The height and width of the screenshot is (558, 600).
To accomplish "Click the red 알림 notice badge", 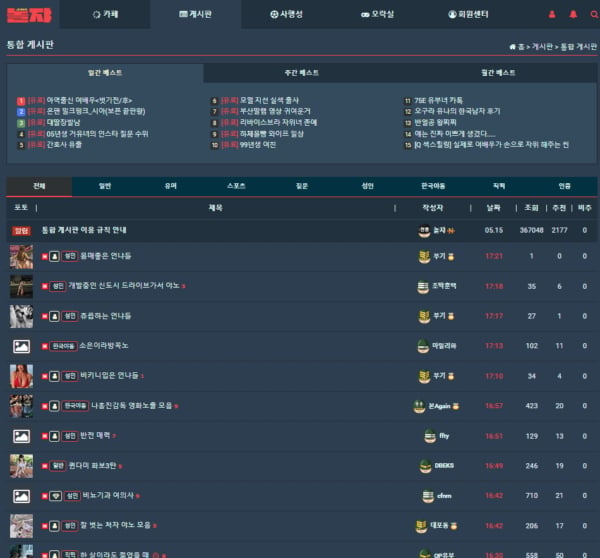I will click(21, 230).
